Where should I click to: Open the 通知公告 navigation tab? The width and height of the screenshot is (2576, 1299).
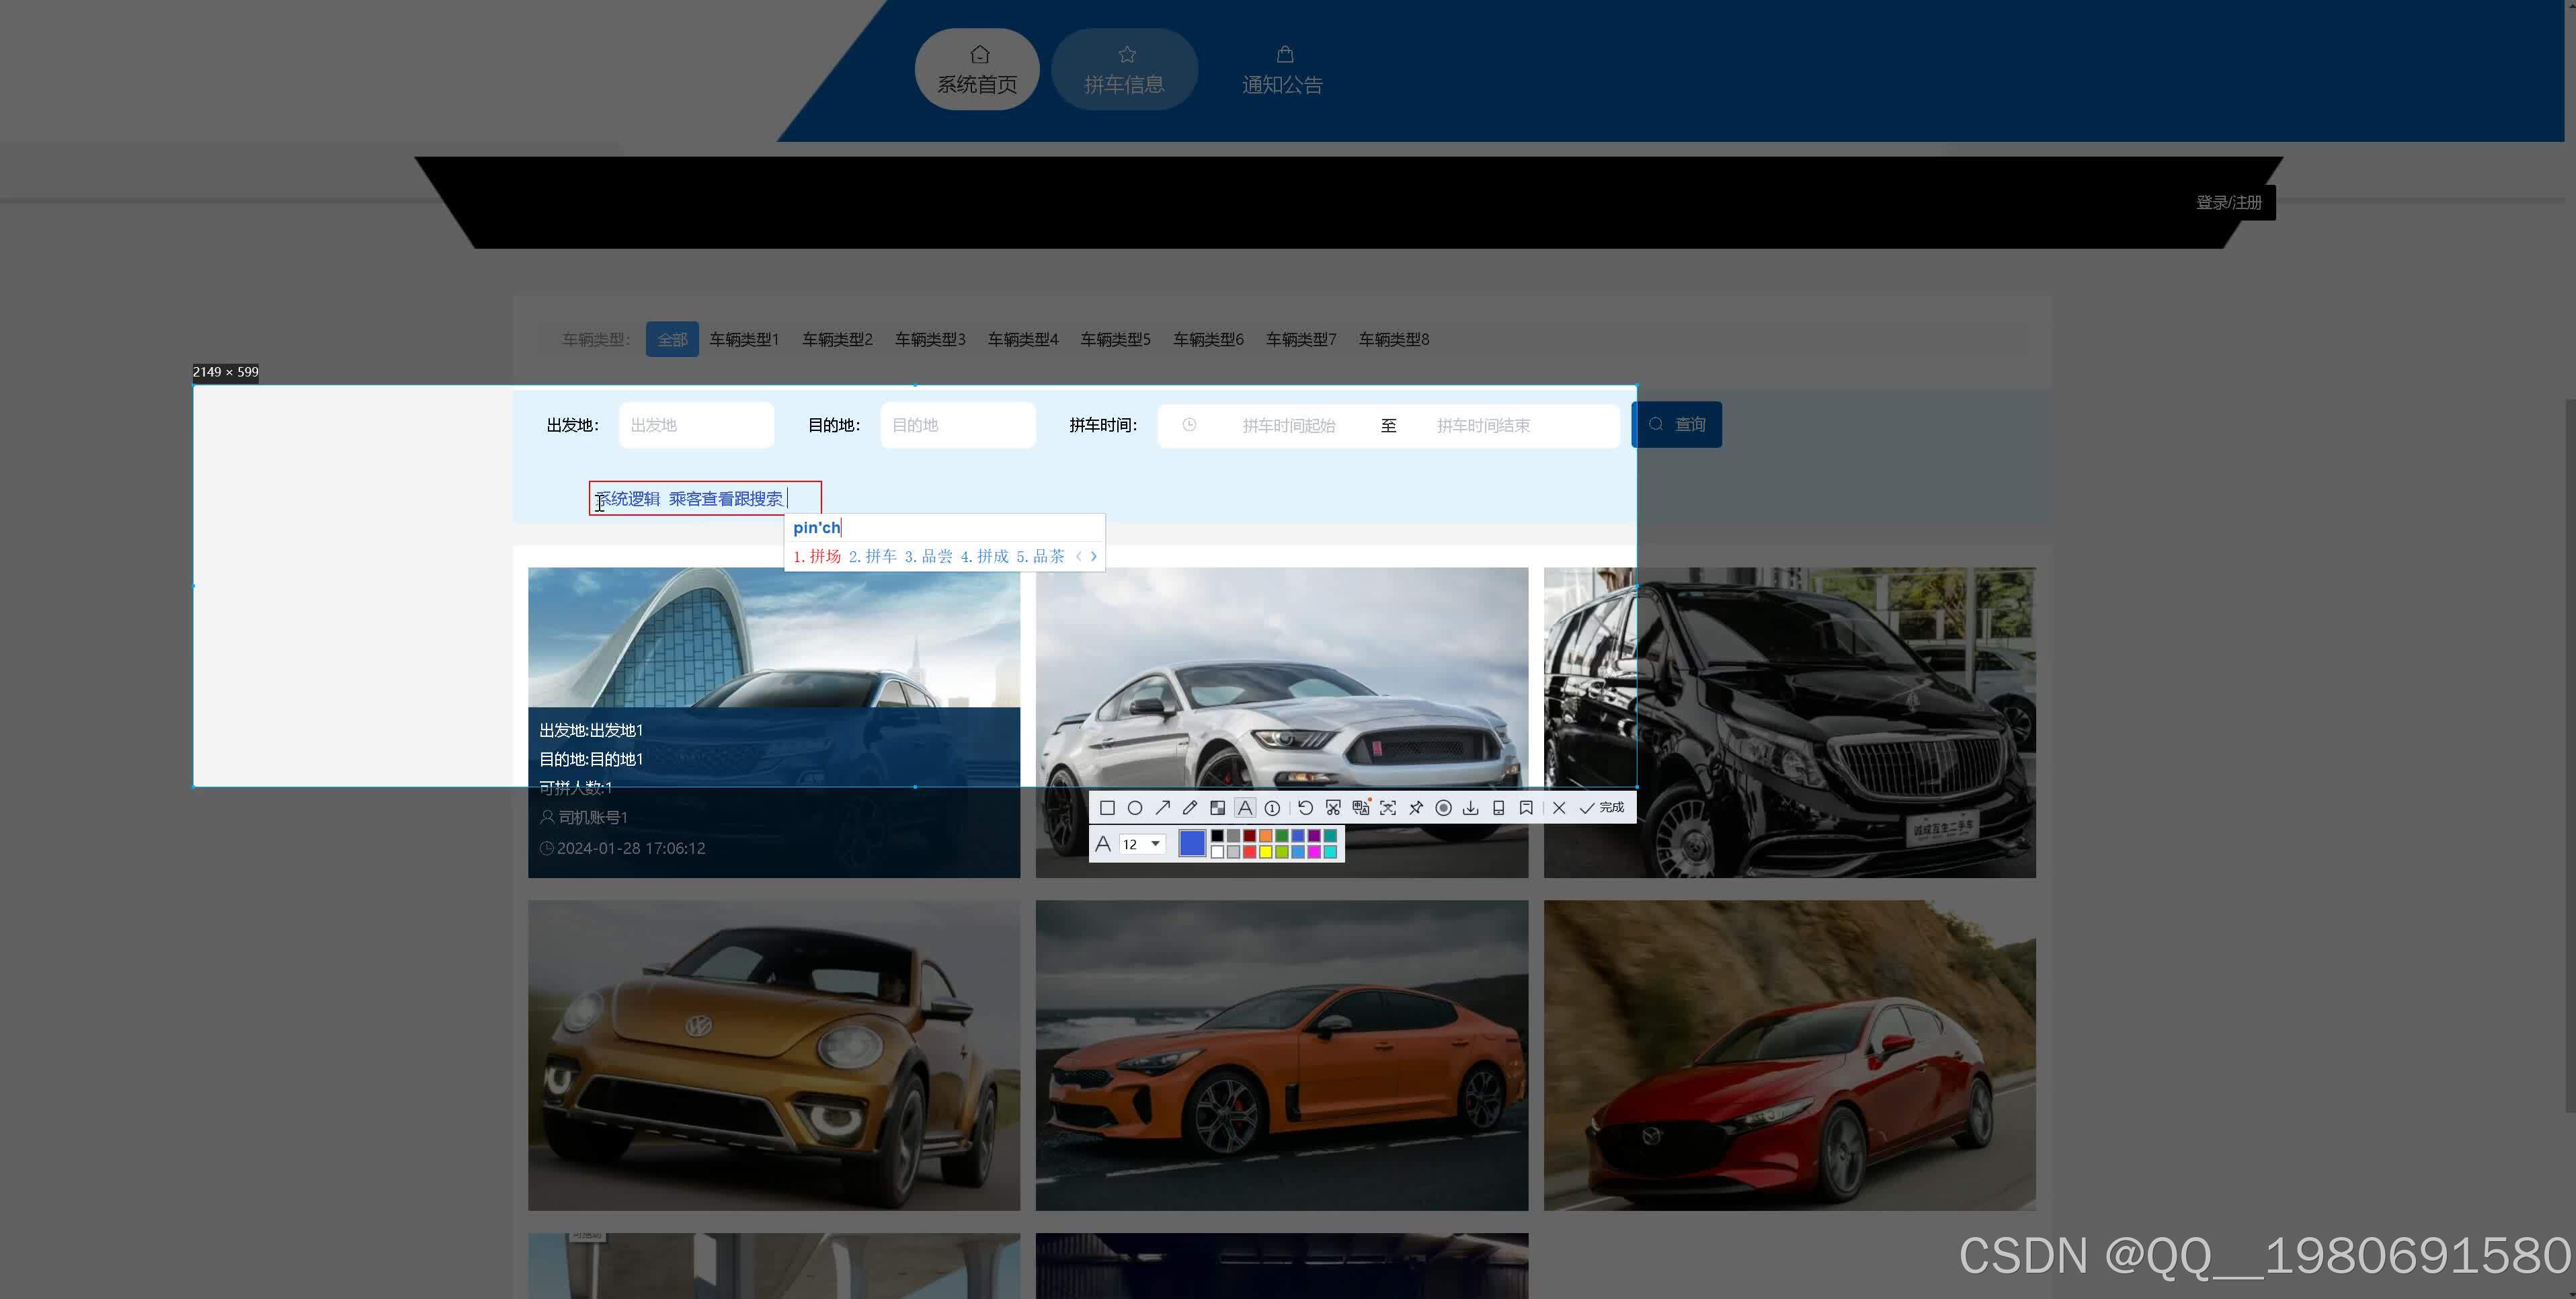pos(1282,69)
